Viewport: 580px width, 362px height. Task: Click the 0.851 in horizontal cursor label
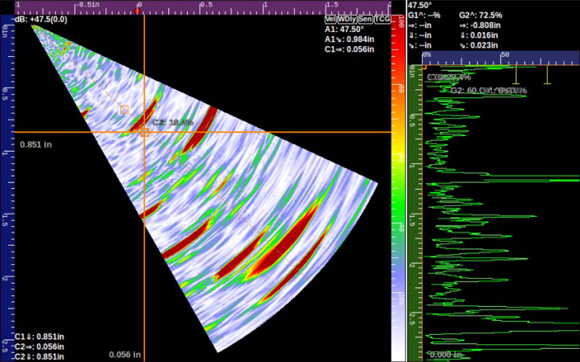point(36,145)
